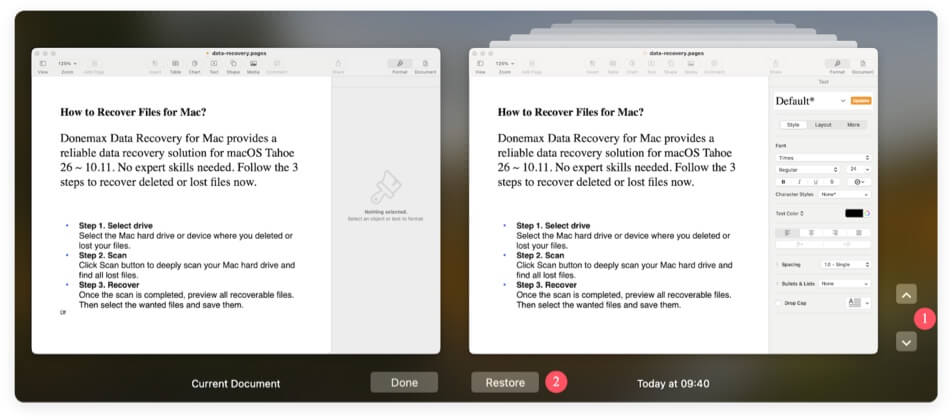Decrease text indent

click(800, 244)
